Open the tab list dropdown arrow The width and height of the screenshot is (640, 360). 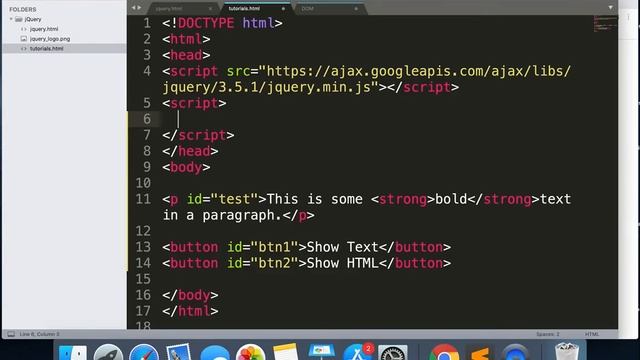pyautogui.click(x=610, y=8)
